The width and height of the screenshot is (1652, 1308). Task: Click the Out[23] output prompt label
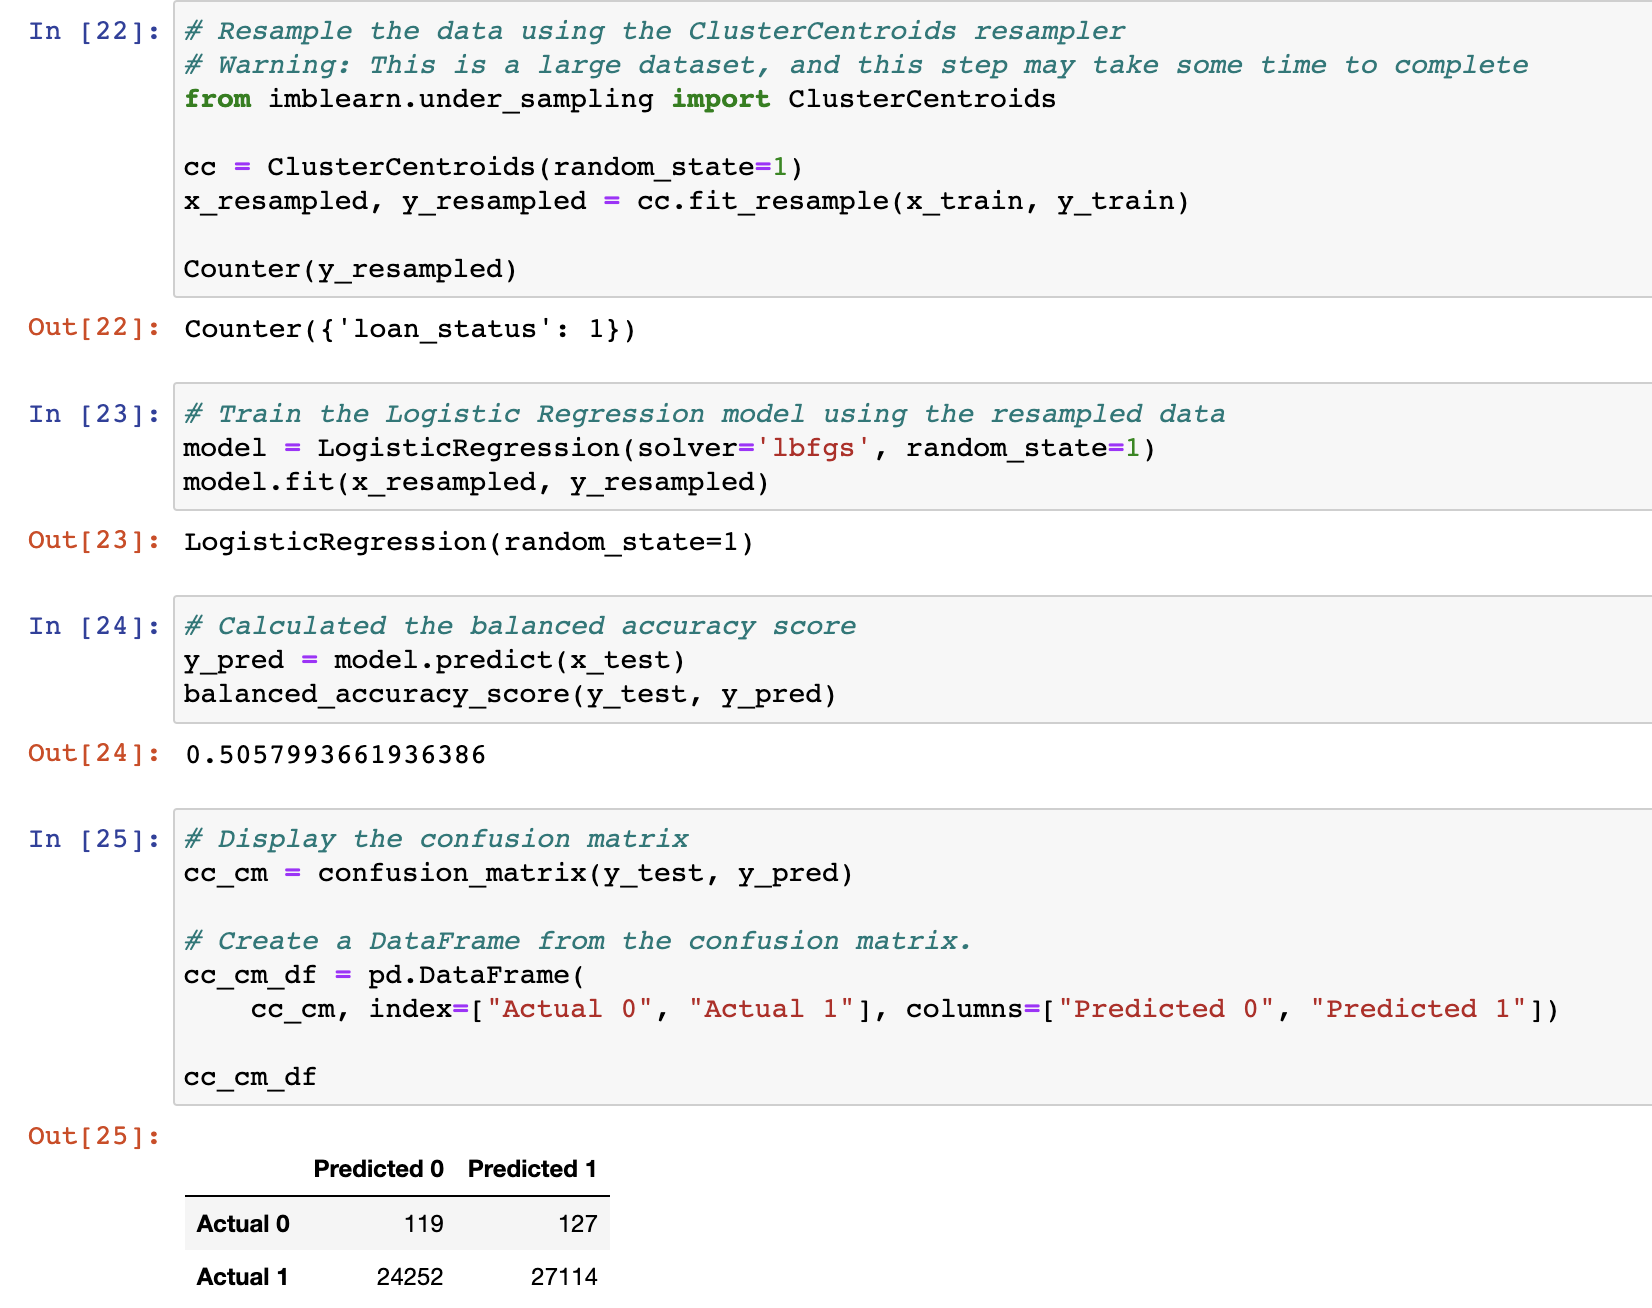94,540
